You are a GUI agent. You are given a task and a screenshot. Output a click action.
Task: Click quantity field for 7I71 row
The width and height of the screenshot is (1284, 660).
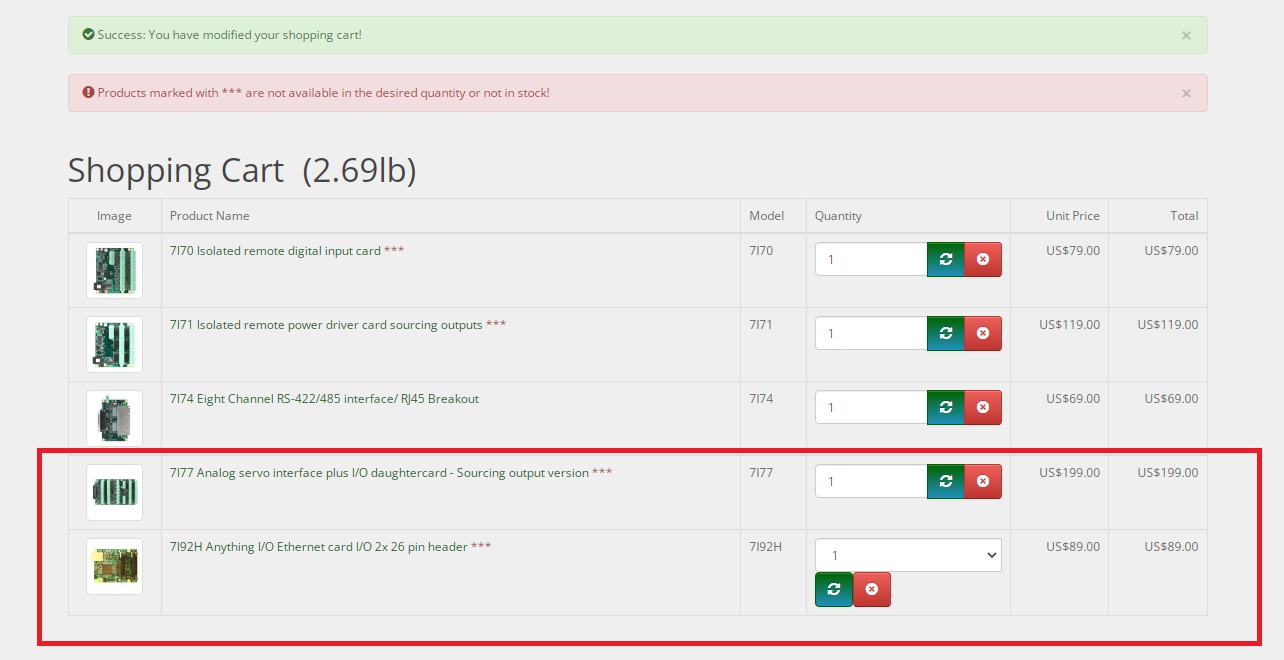[871, 333]
